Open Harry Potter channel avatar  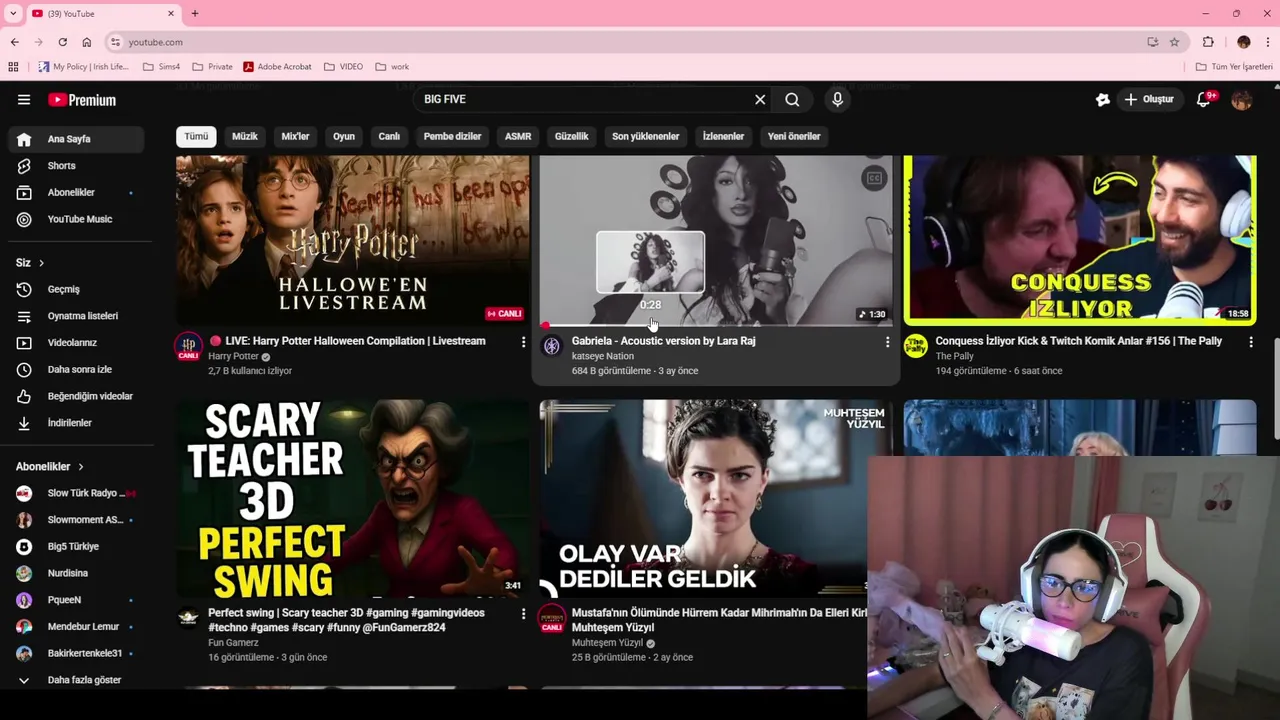point(188,347)
